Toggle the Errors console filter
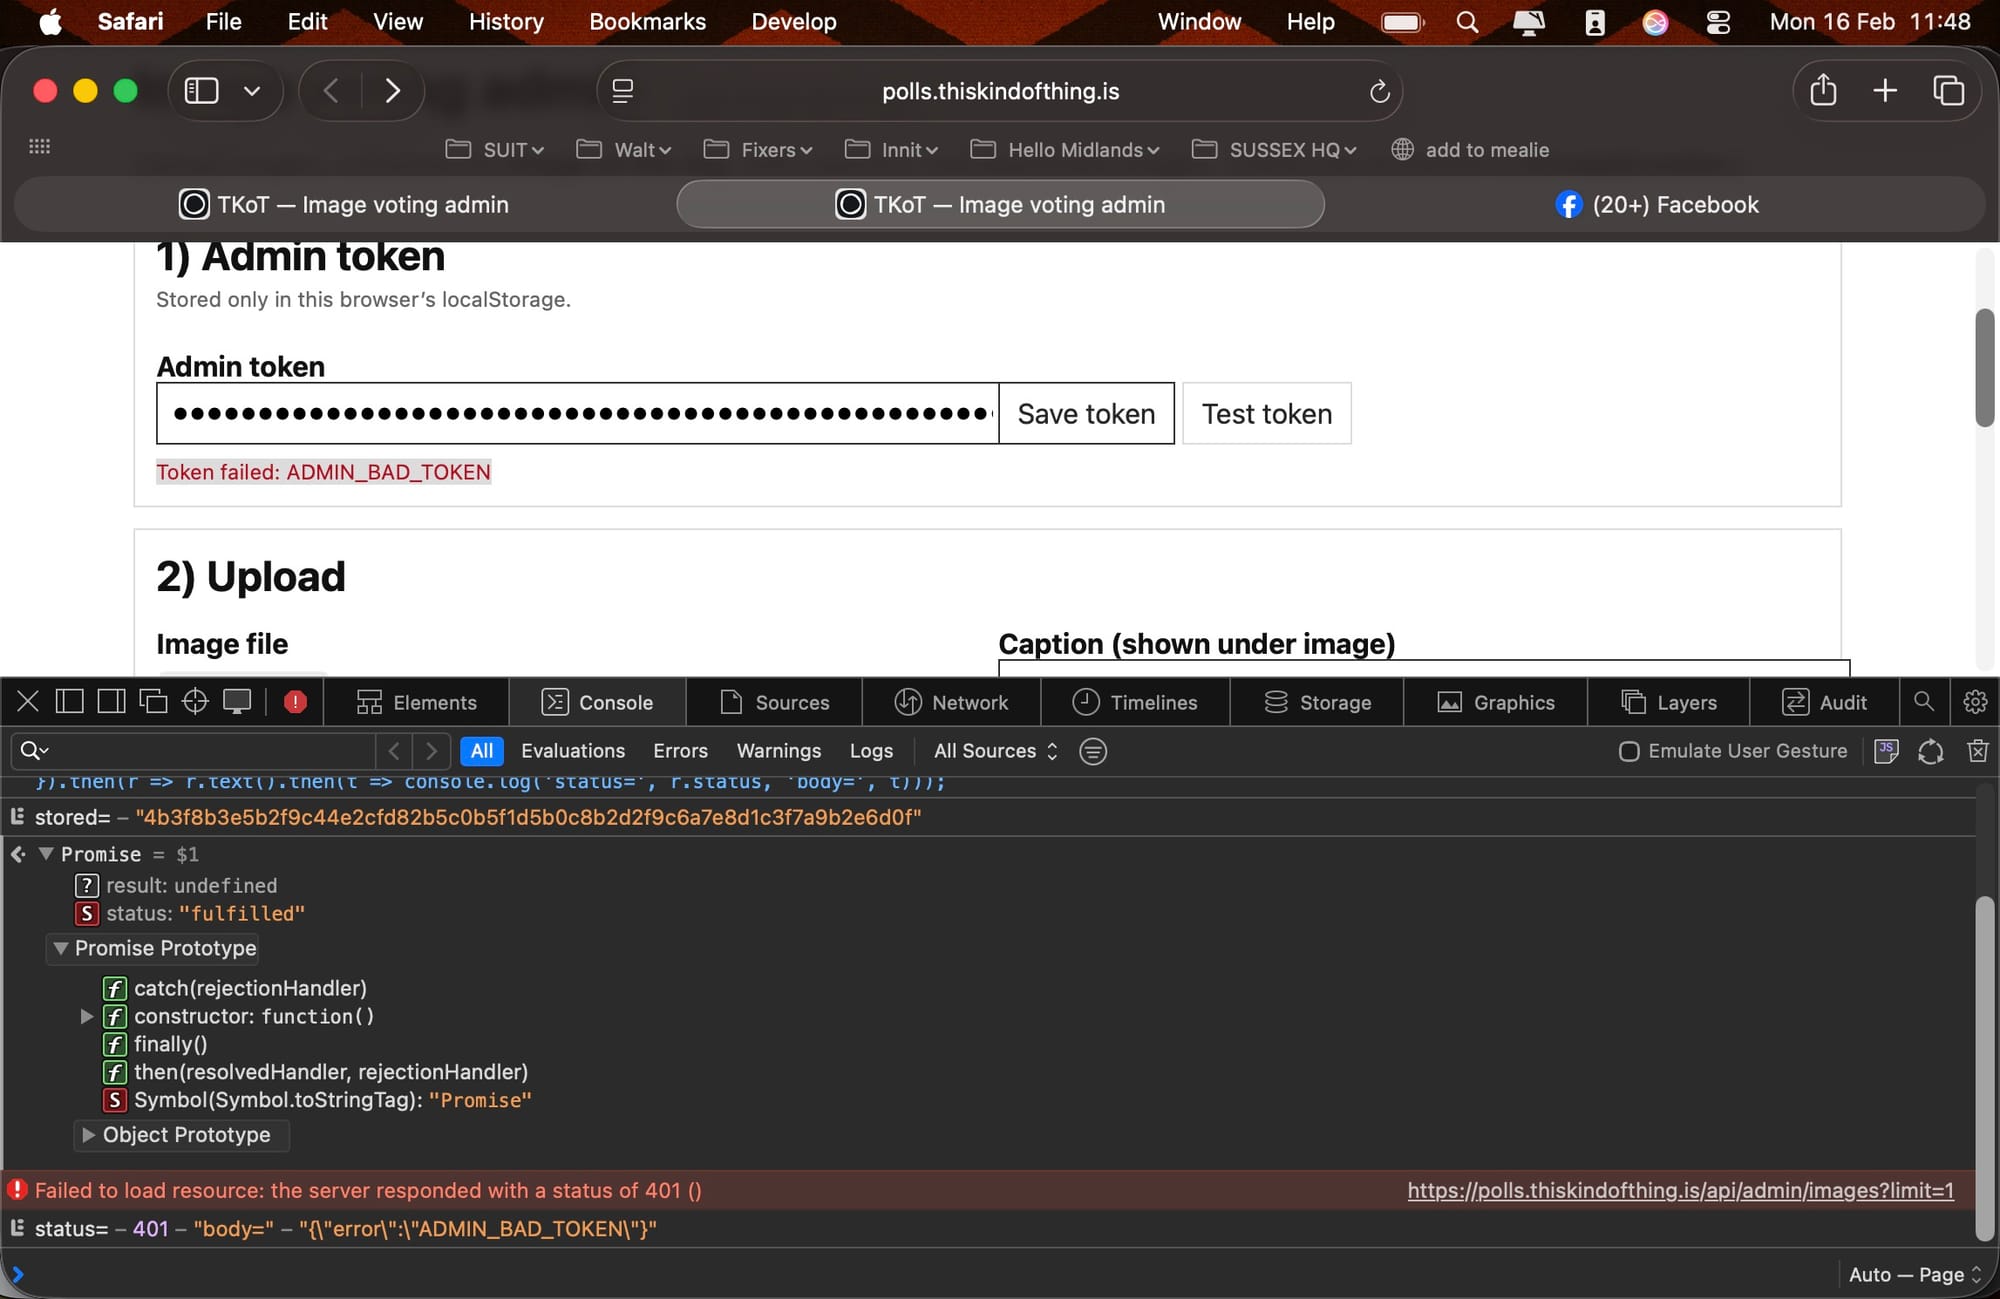The image size is (2000, 1299). pos(680,751)
